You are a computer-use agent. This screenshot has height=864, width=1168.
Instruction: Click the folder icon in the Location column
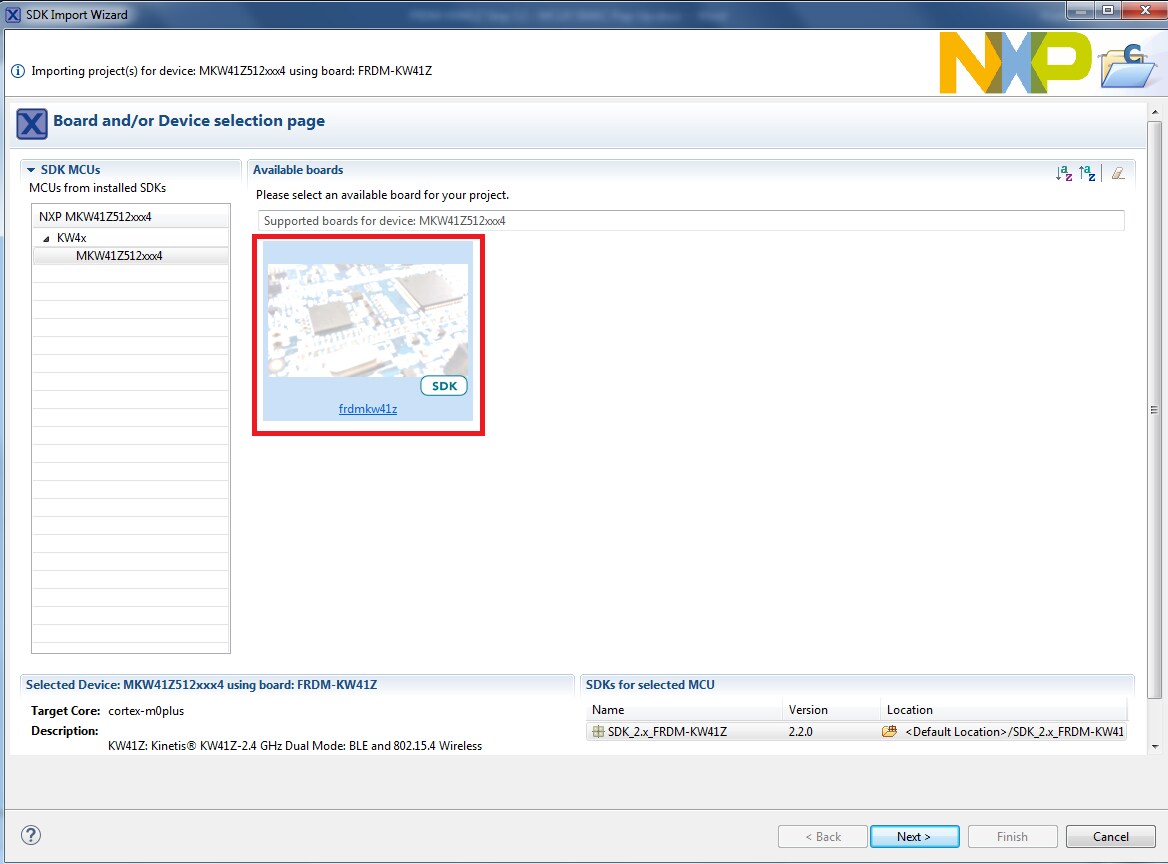889,731
